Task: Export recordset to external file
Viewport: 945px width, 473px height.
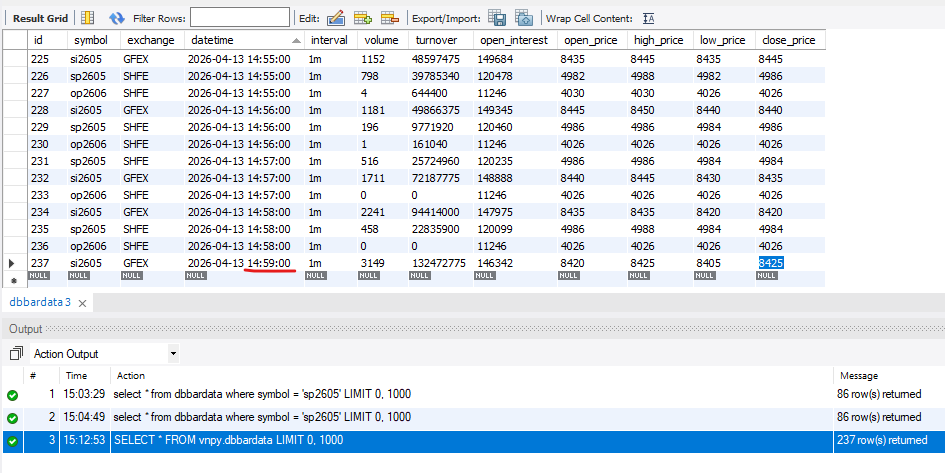Action: click(x=497, y=18)
